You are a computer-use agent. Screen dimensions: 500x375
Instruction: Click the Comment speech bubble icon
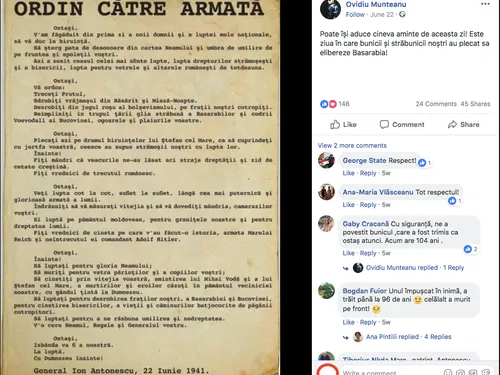pyautogui.click(x=384, y=125)
